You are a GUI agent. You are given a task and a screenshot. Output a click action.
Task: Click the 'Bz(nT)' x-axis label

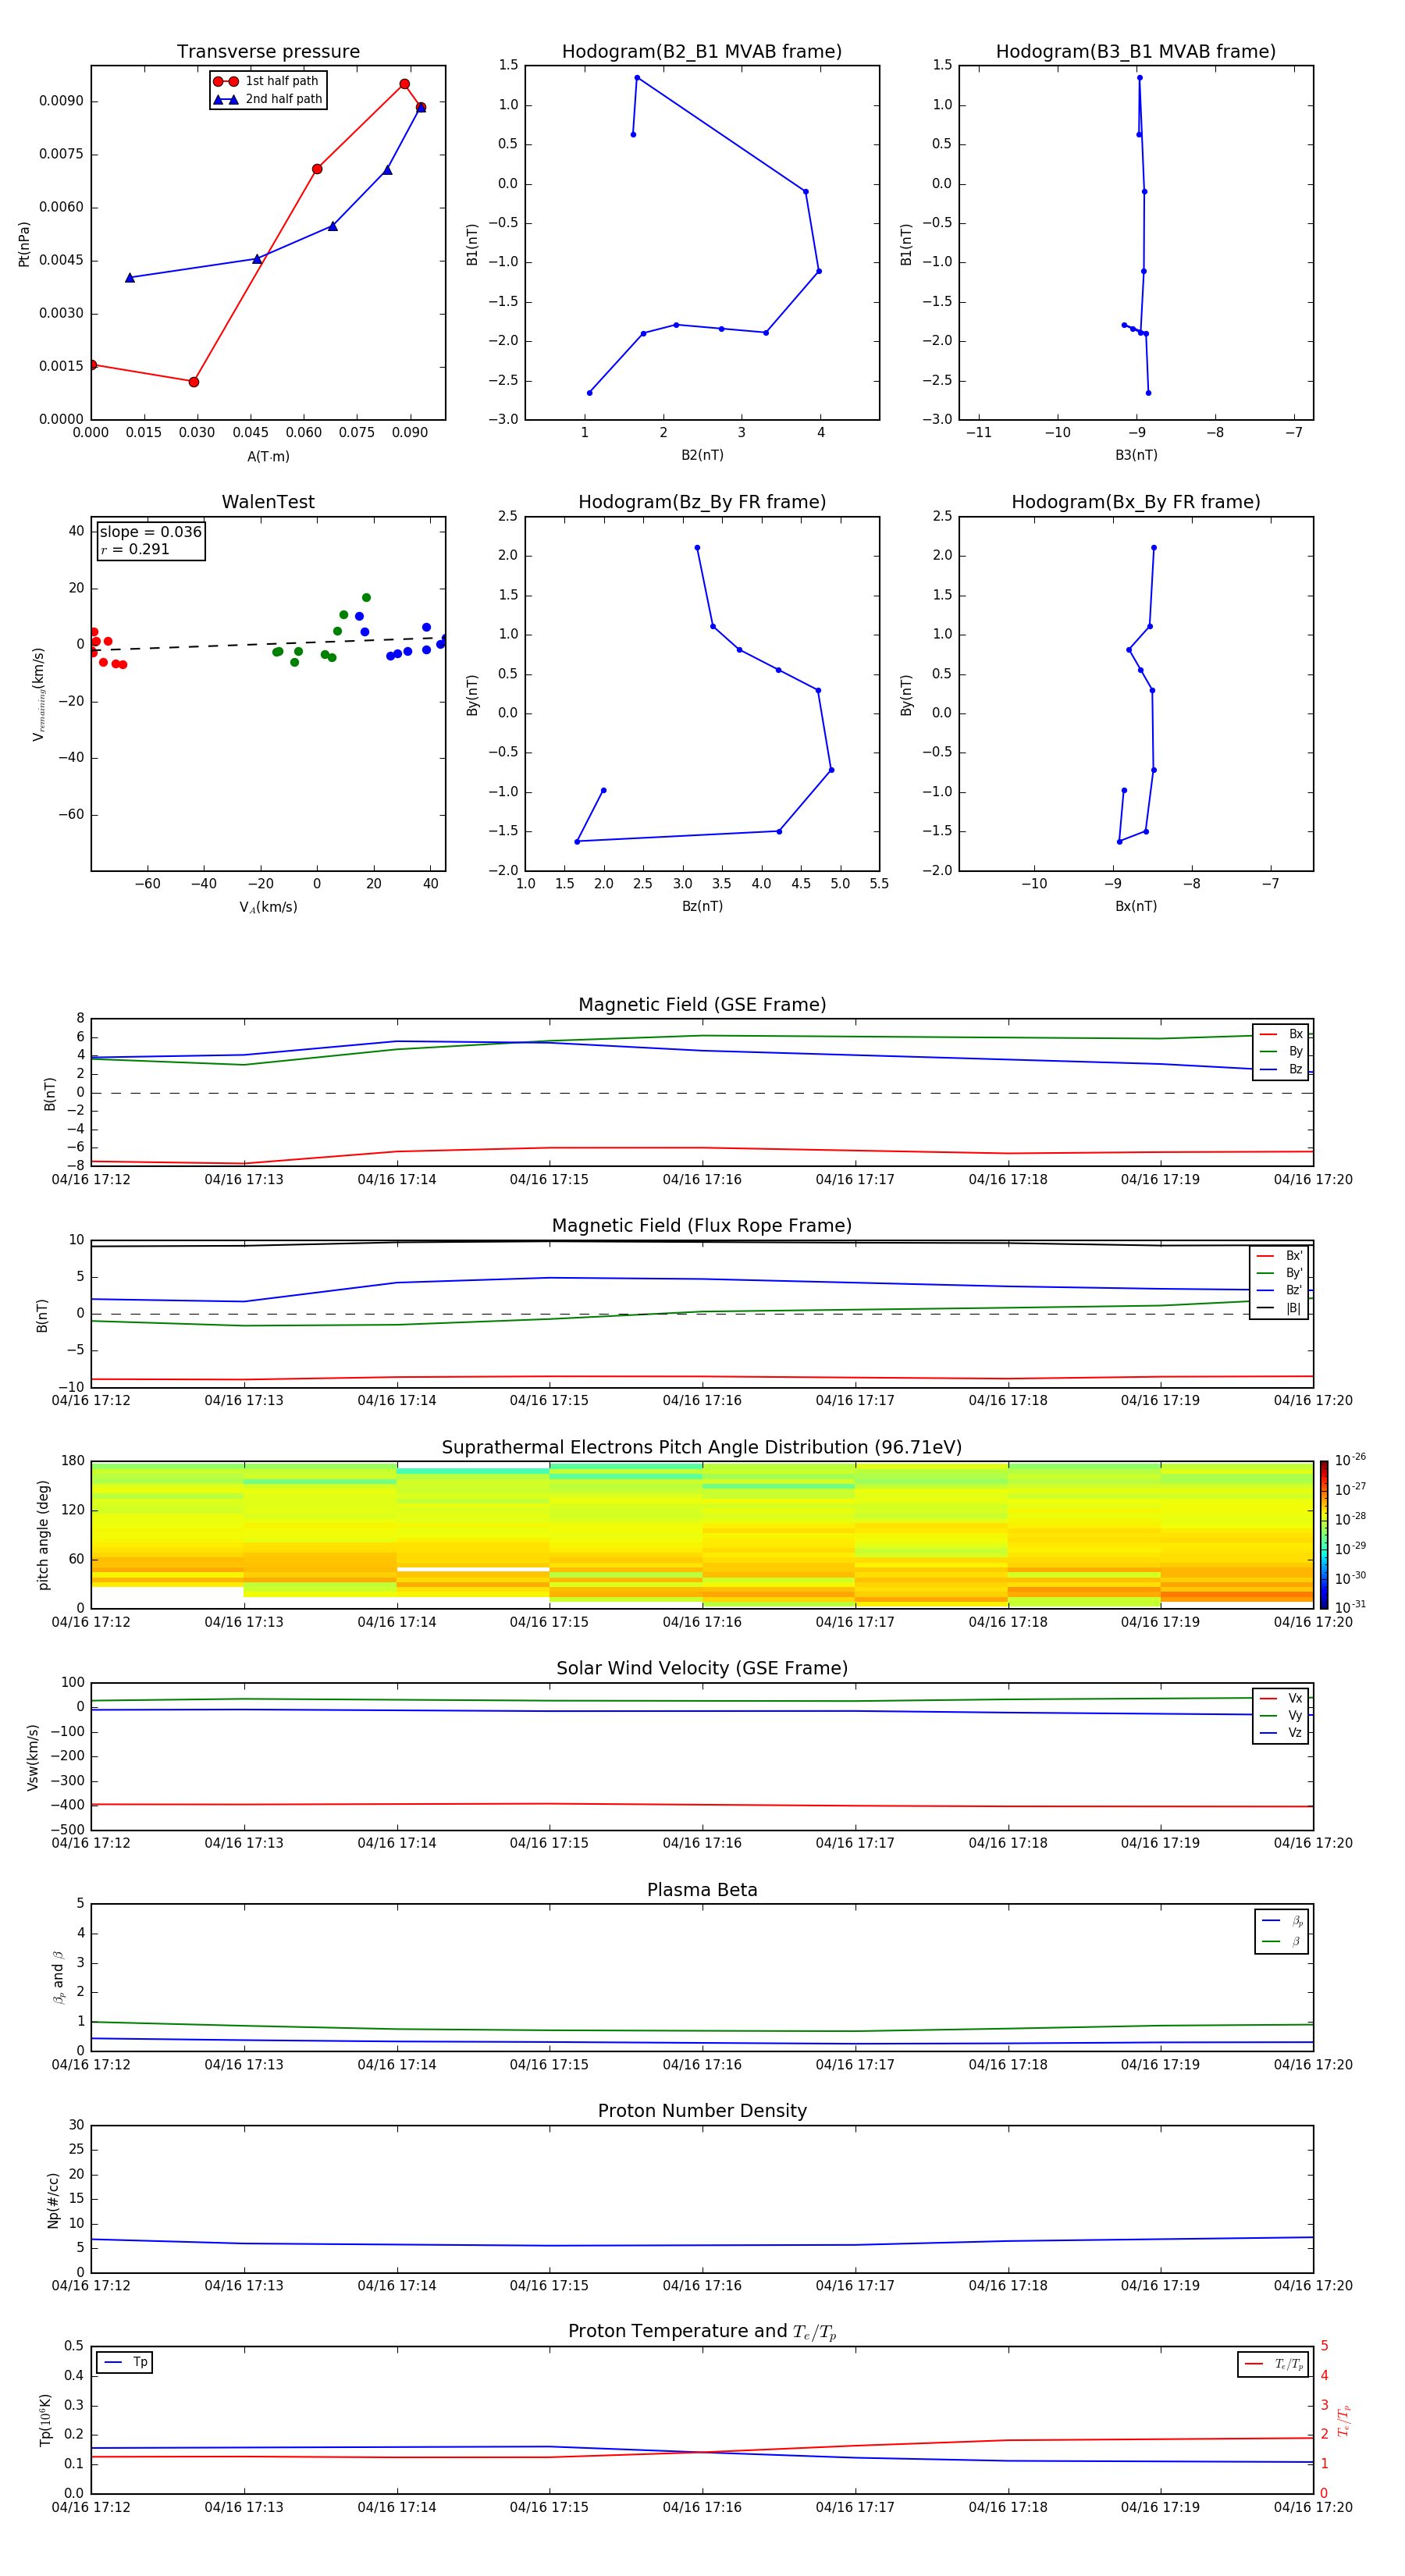702,906
